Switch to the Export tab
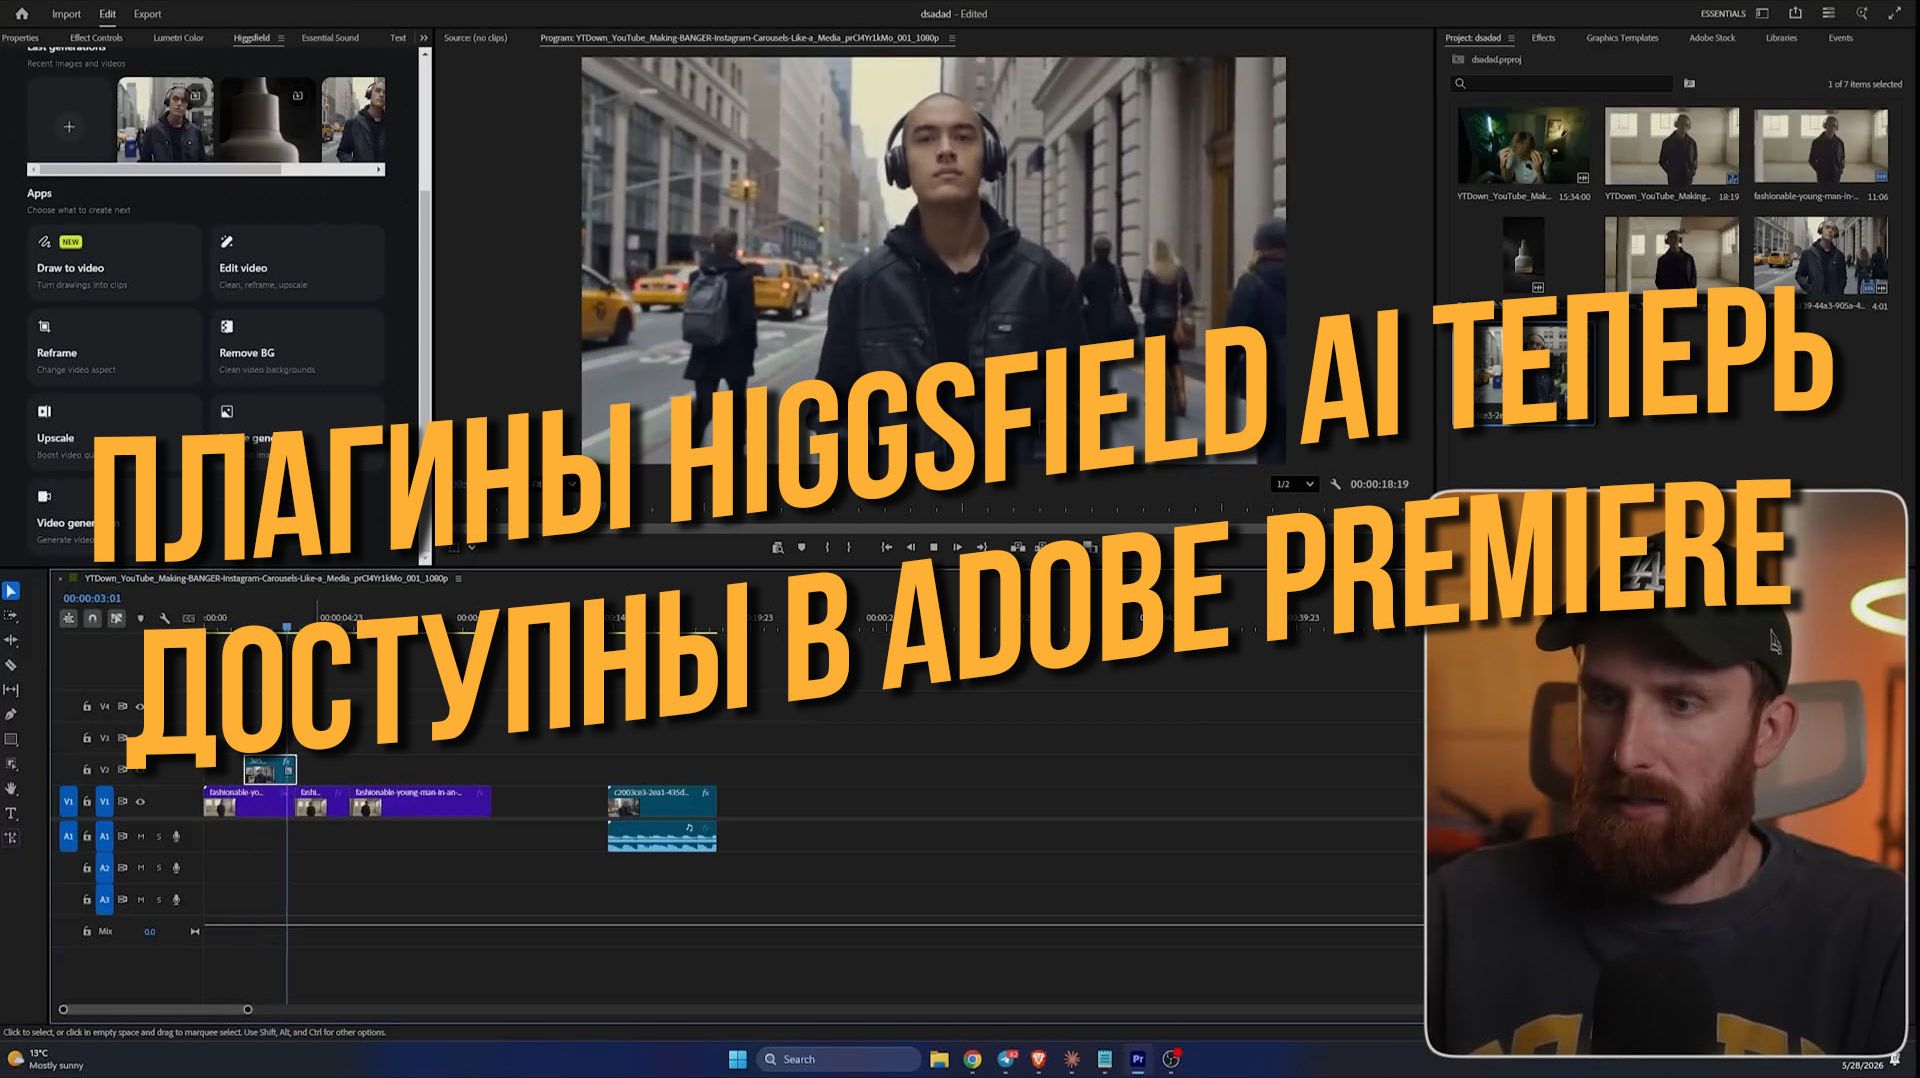1920x1078 pixels. (147, 14)
